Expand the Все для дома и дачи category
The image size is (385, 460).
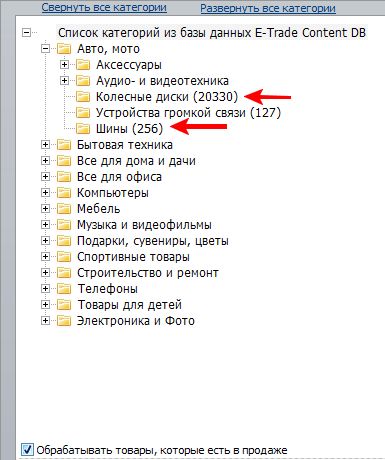click(45, 161)
